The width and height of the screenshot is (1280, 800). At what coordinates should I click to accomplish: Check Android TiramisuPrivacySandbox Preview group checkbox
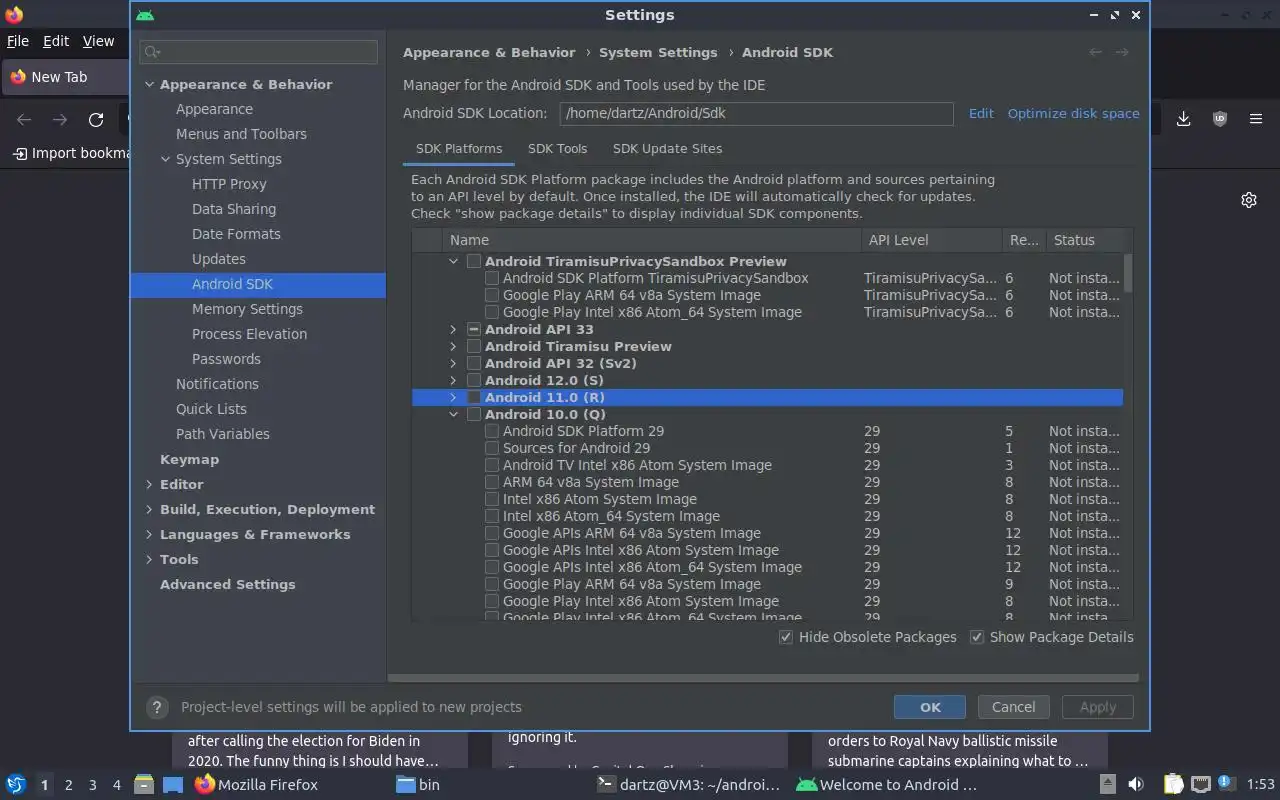point(474,262)
